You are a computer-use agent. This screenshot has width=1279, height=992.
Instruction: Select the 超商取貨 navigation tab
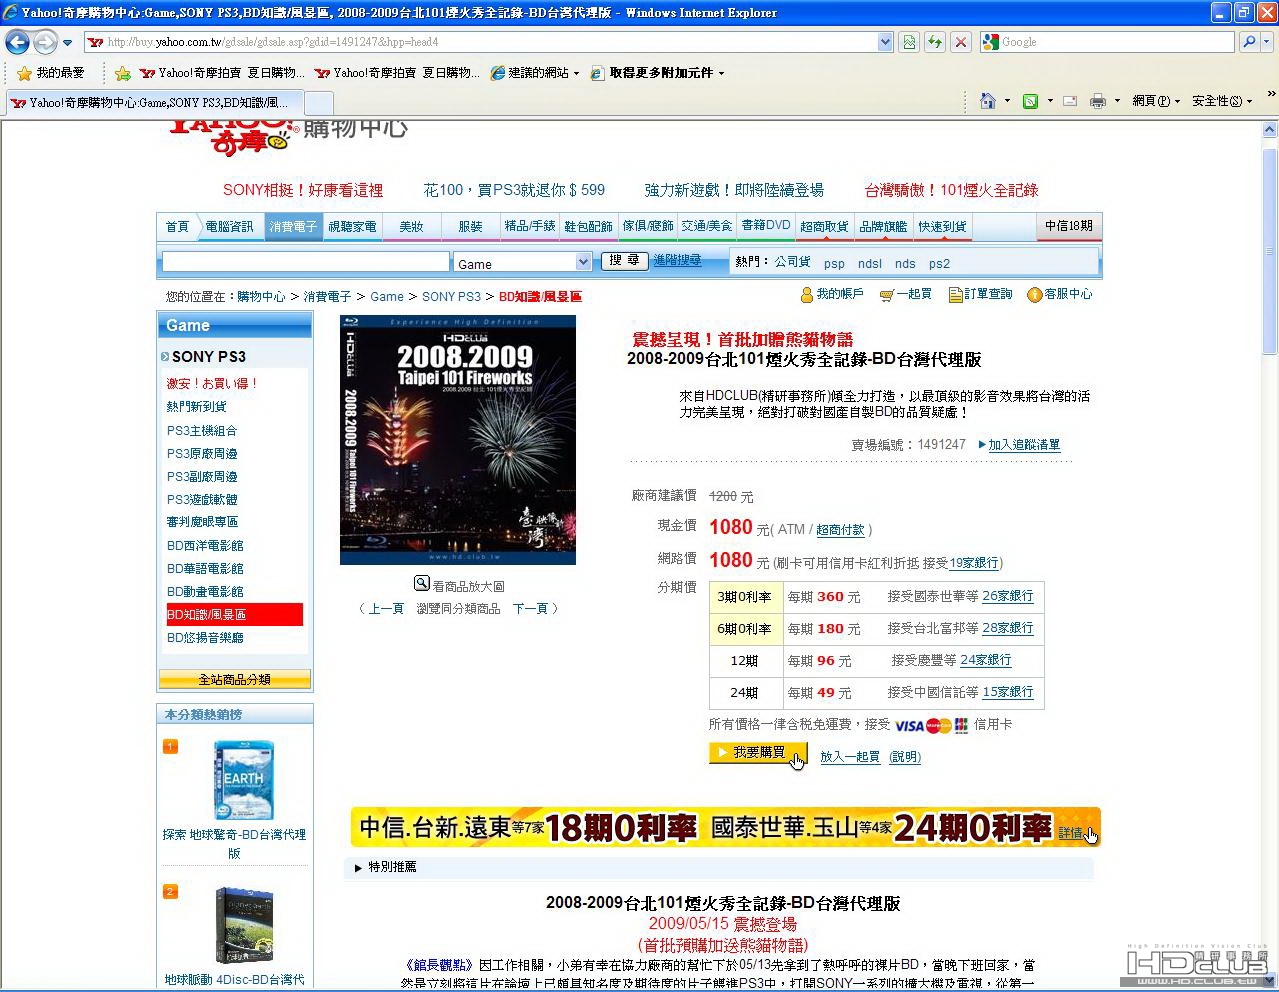[x=824, y=226]
